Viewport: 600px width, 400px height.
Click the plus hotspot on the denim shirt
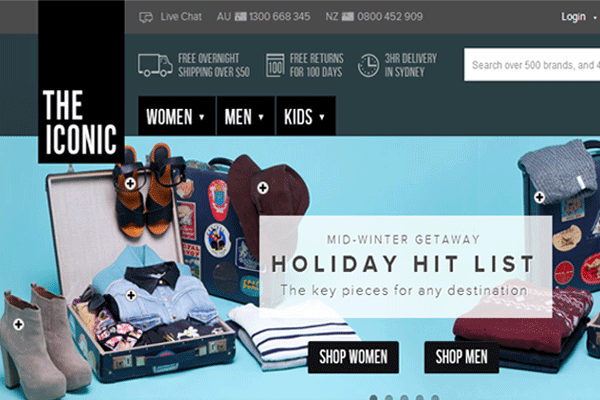point(131,296)
